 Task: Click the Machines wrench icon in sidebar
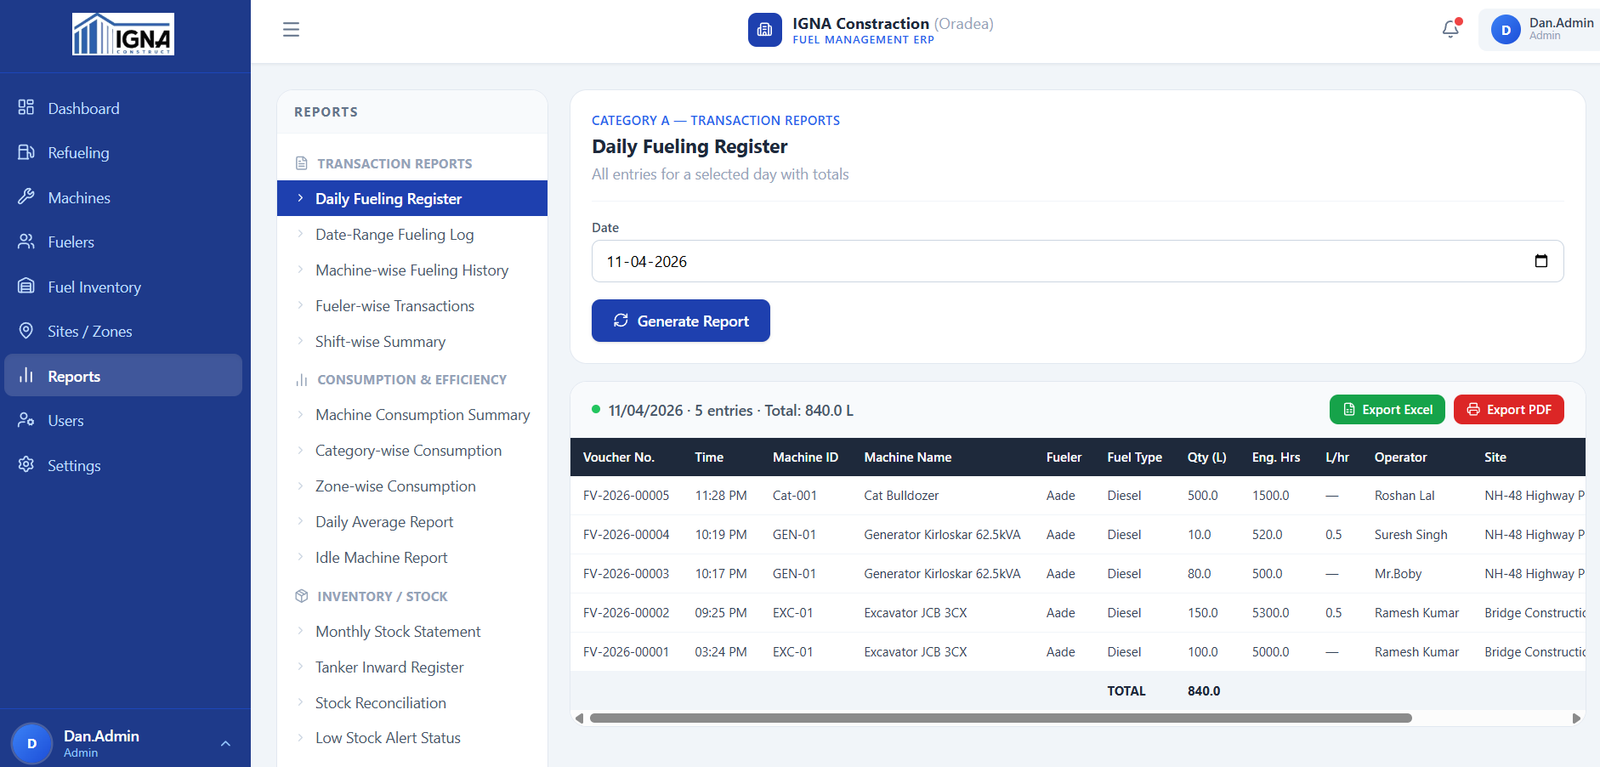pyautogui.click(x=26, y=197)
